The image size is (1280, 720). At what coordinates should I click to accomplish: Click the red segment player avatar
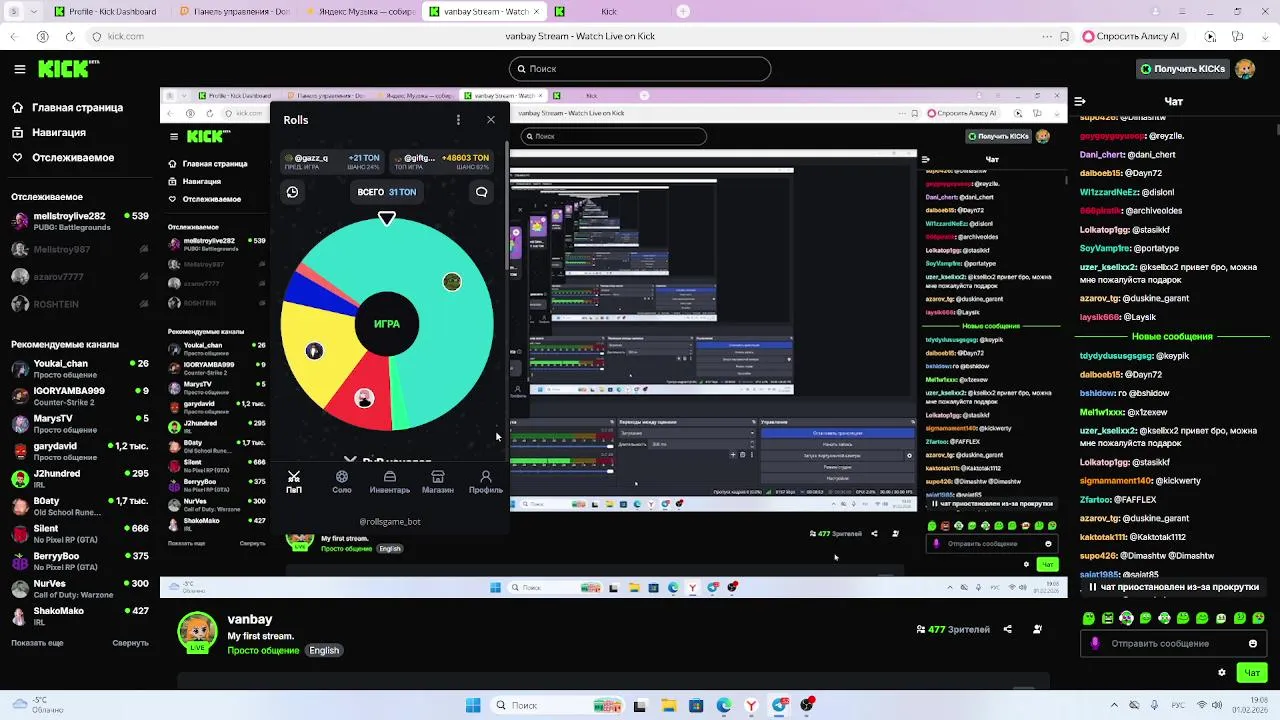point(364,398)
